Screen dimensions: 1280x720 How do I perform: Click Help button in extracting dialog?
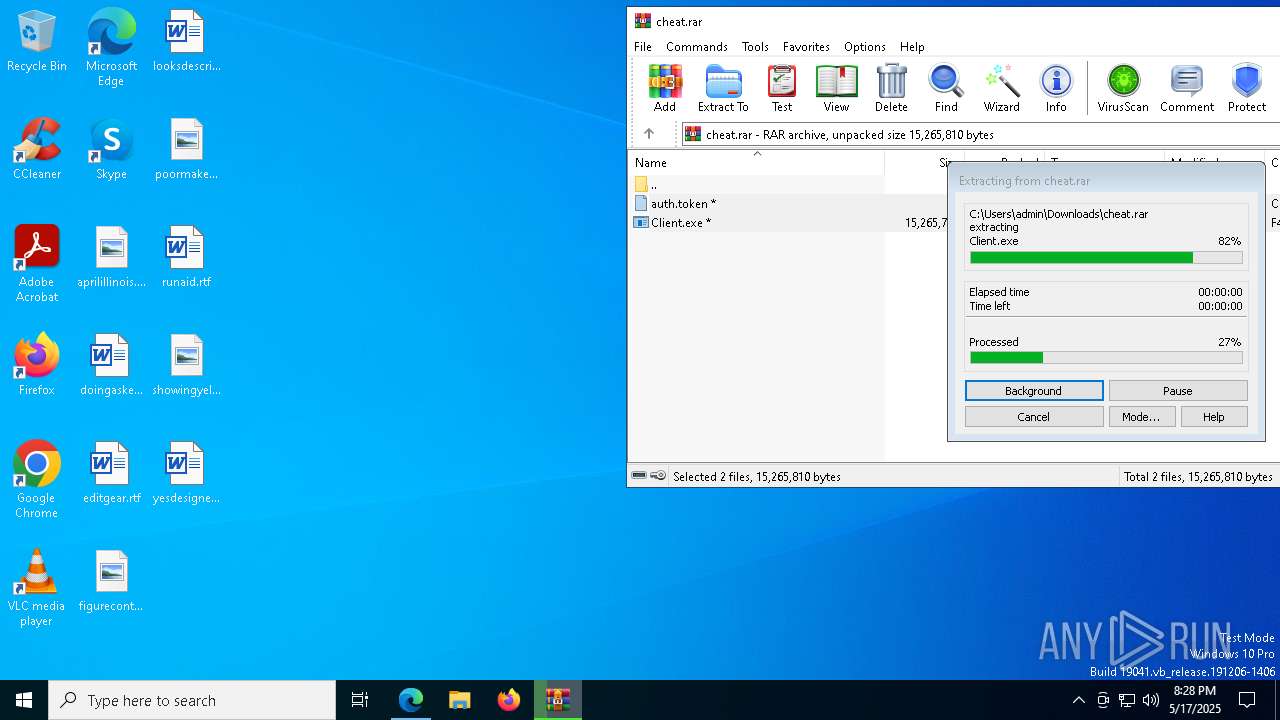(x=1214, y=417)
